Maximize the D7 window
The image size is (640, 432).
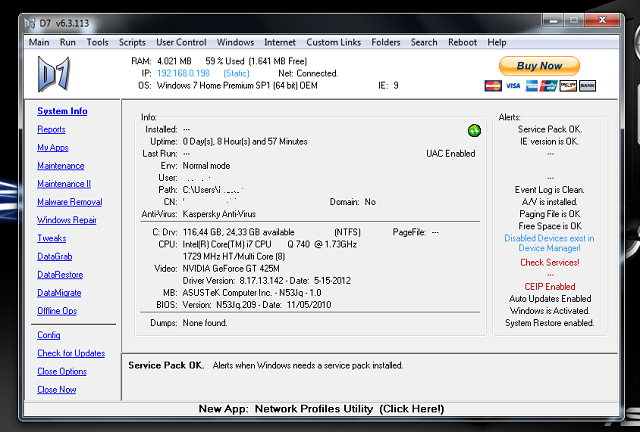574,20
